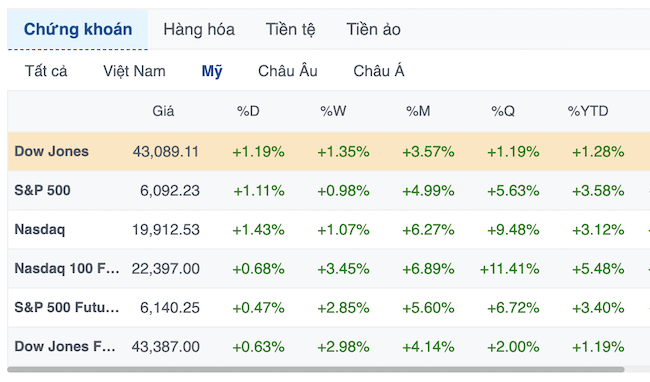Click the Giá column header
The height and width of the screenshot is (382, 650).
(x=163, y=111)
